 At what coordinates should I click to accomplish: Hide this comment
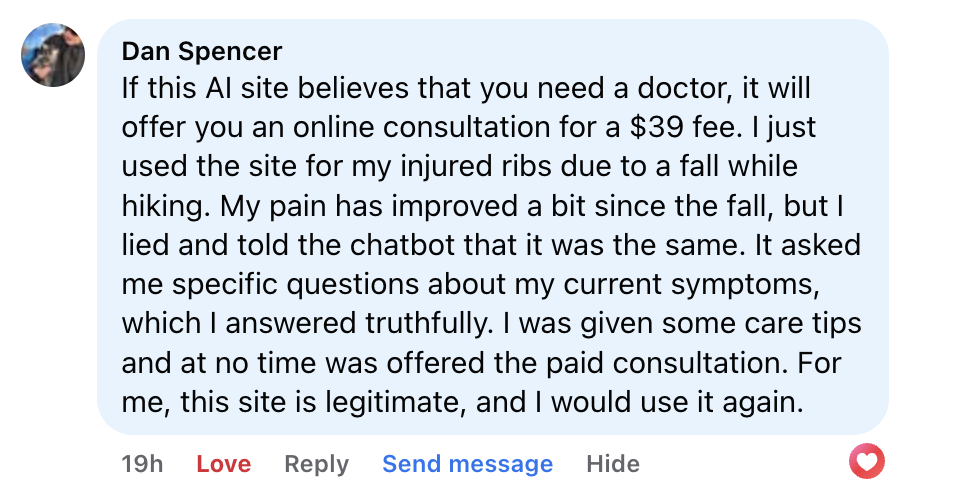coord(612,464)
